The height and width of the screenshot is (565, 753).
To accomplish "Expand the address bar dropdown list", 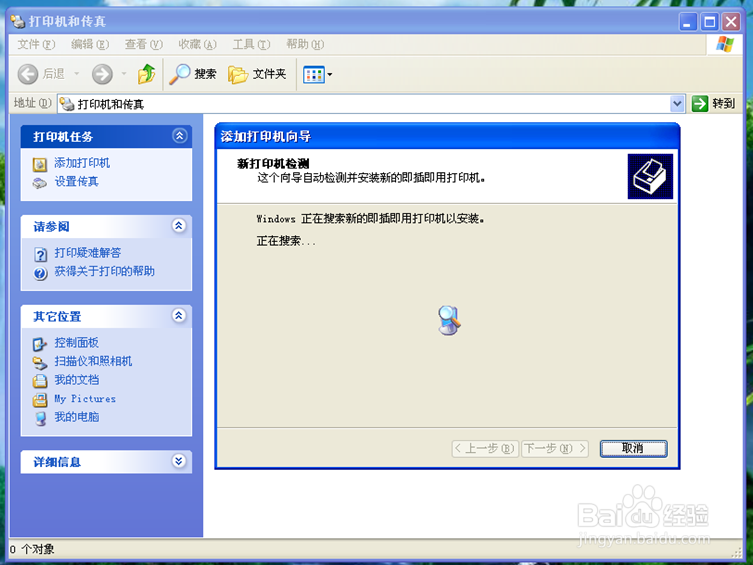I will click(x=677, y=103).
